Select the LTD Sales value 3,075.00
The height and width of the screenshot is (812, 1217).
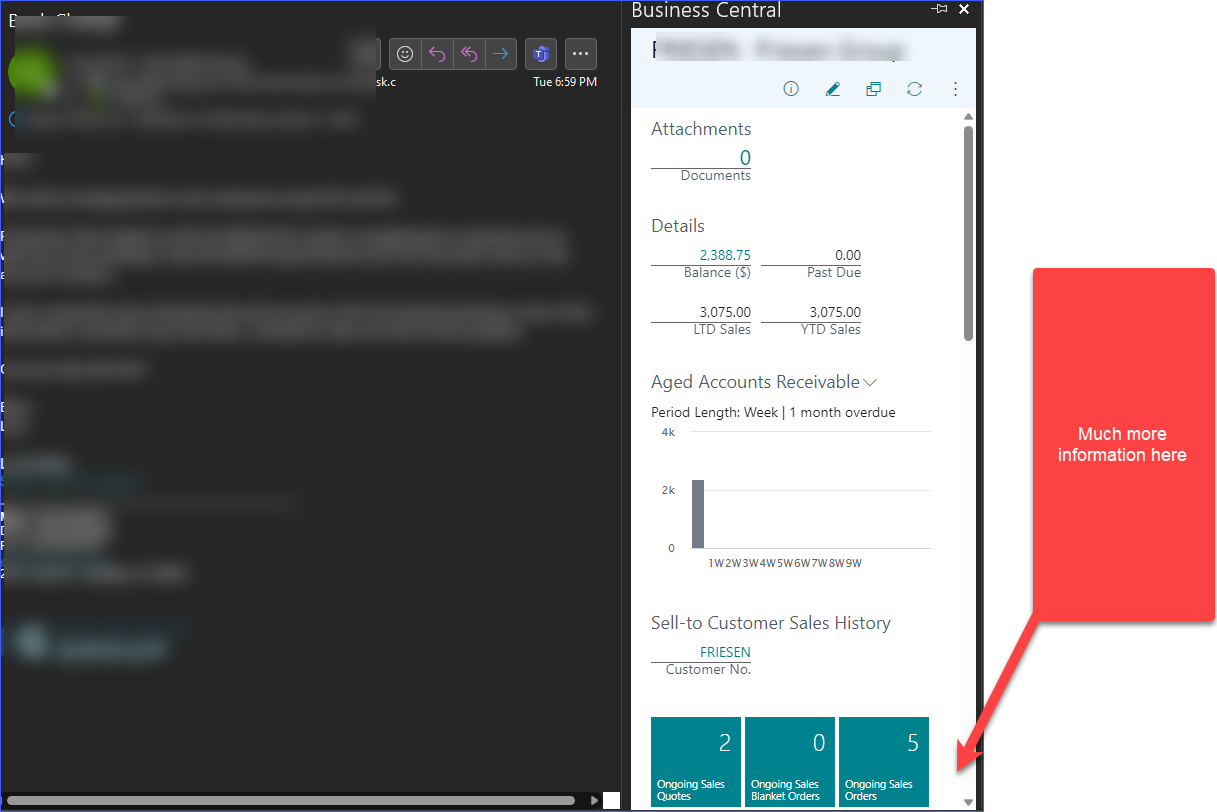point(725,312)
